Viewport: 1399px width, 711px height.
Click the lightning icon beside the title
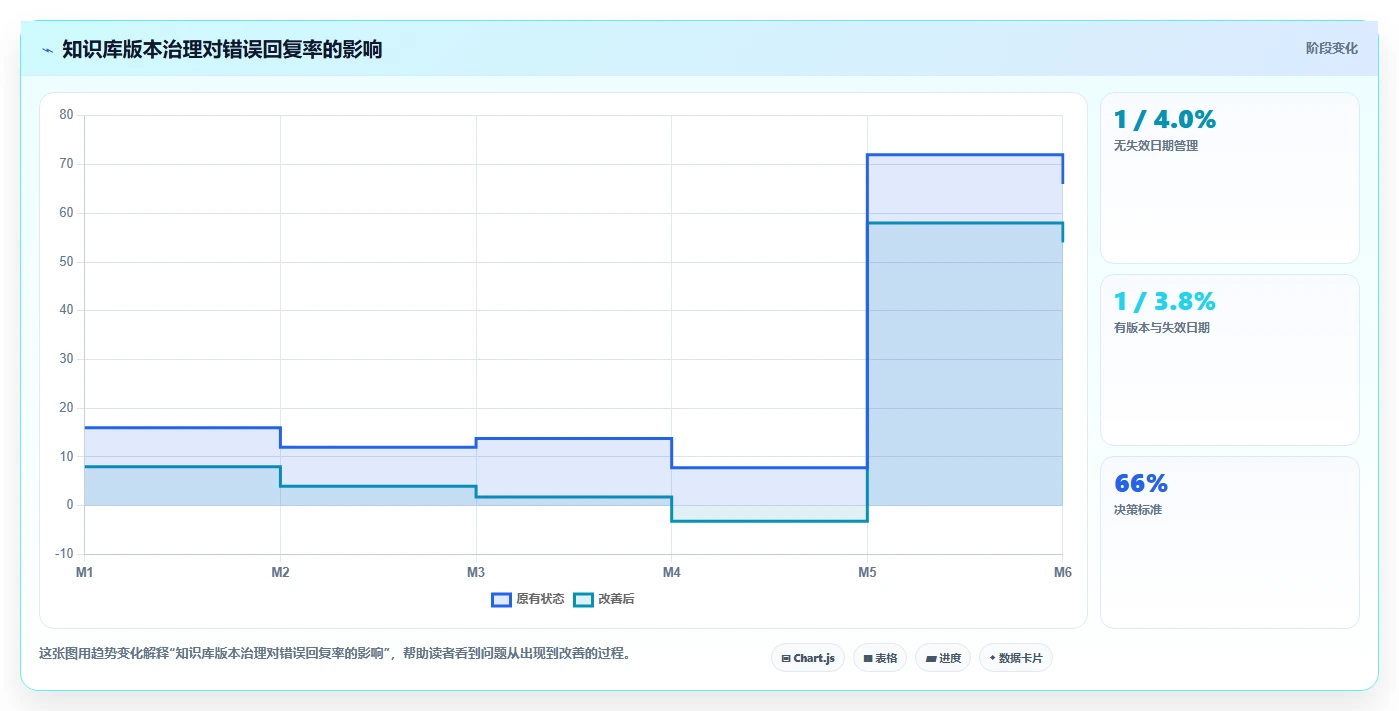pyautogui.click(x=47, y=50)
